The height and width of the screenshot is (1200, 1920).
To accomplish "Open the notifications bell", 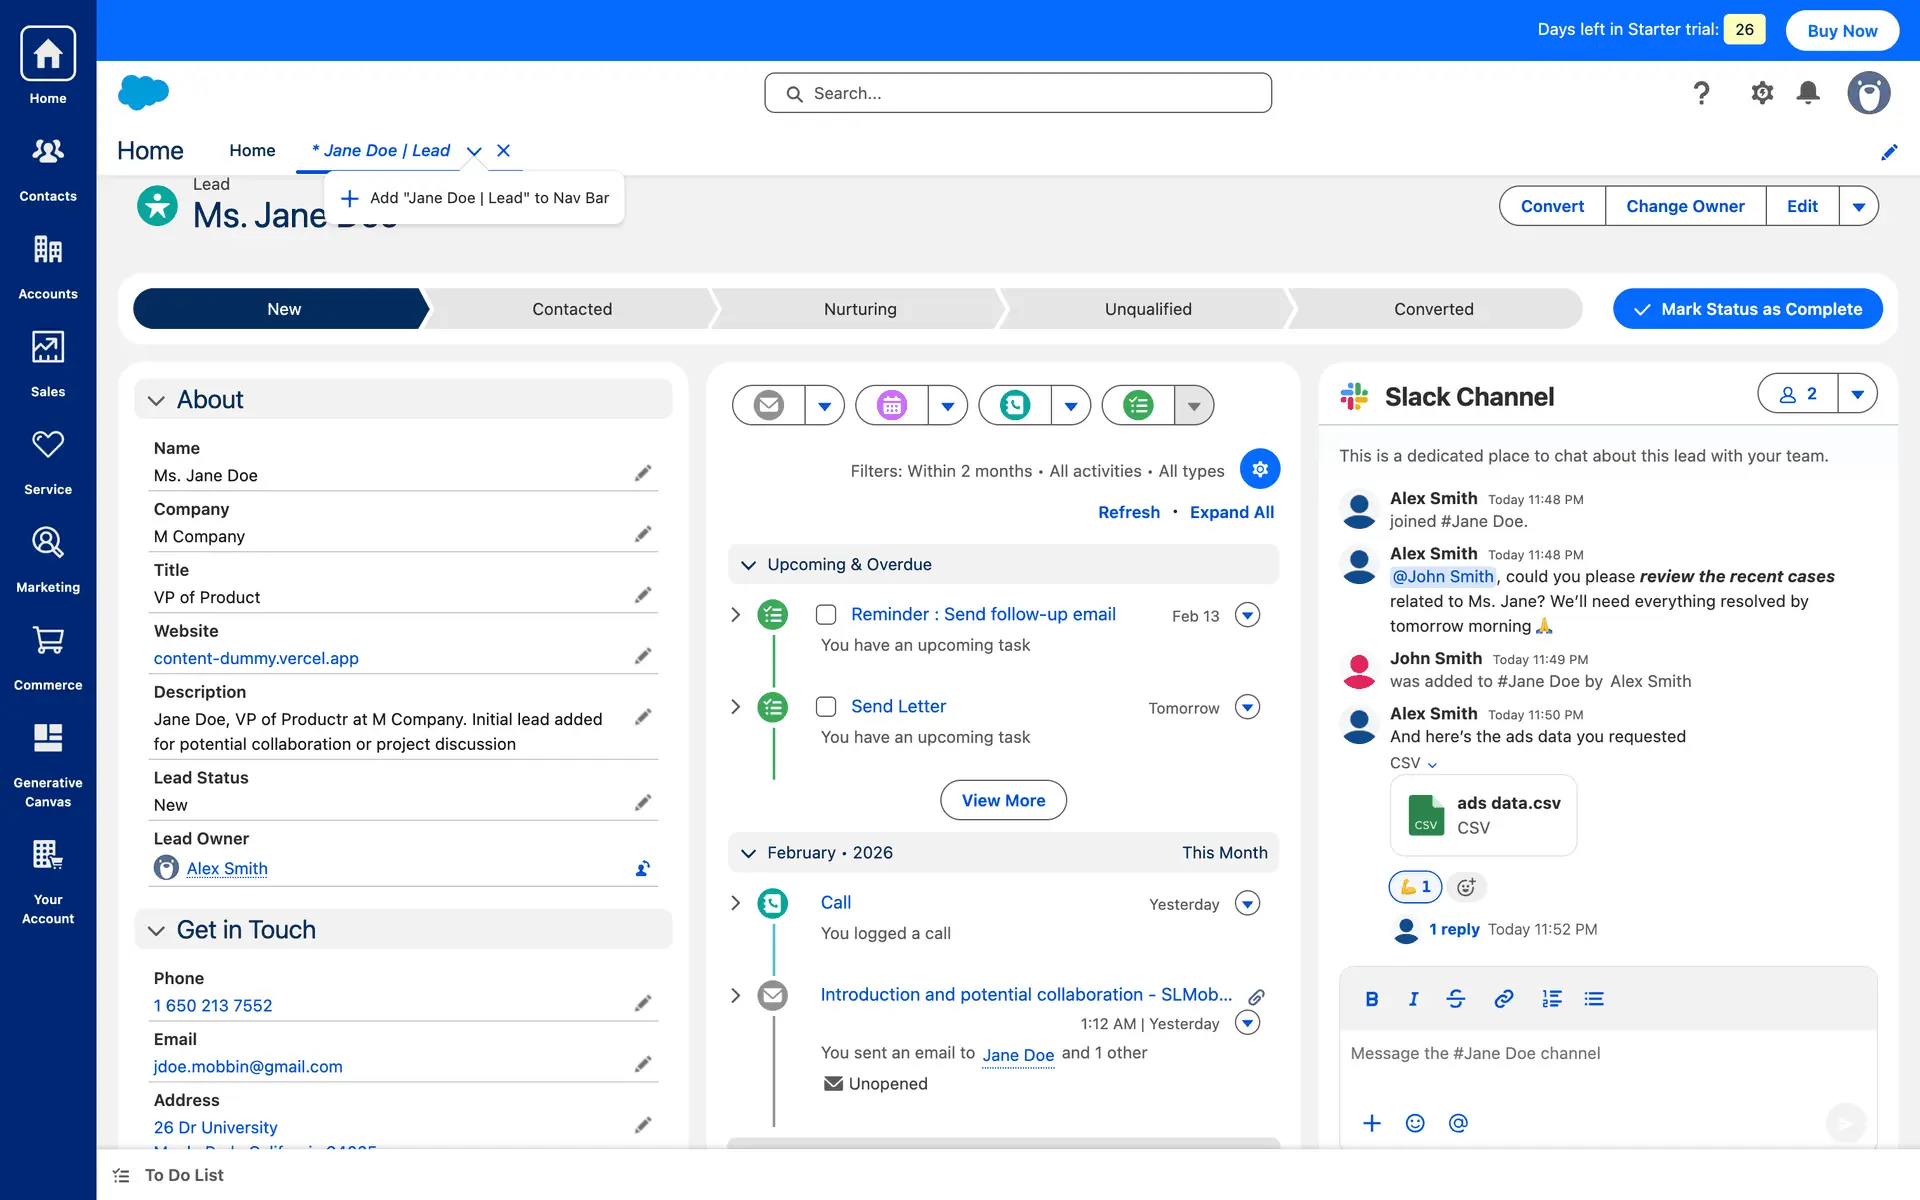I will click(x=1808, y=93).
